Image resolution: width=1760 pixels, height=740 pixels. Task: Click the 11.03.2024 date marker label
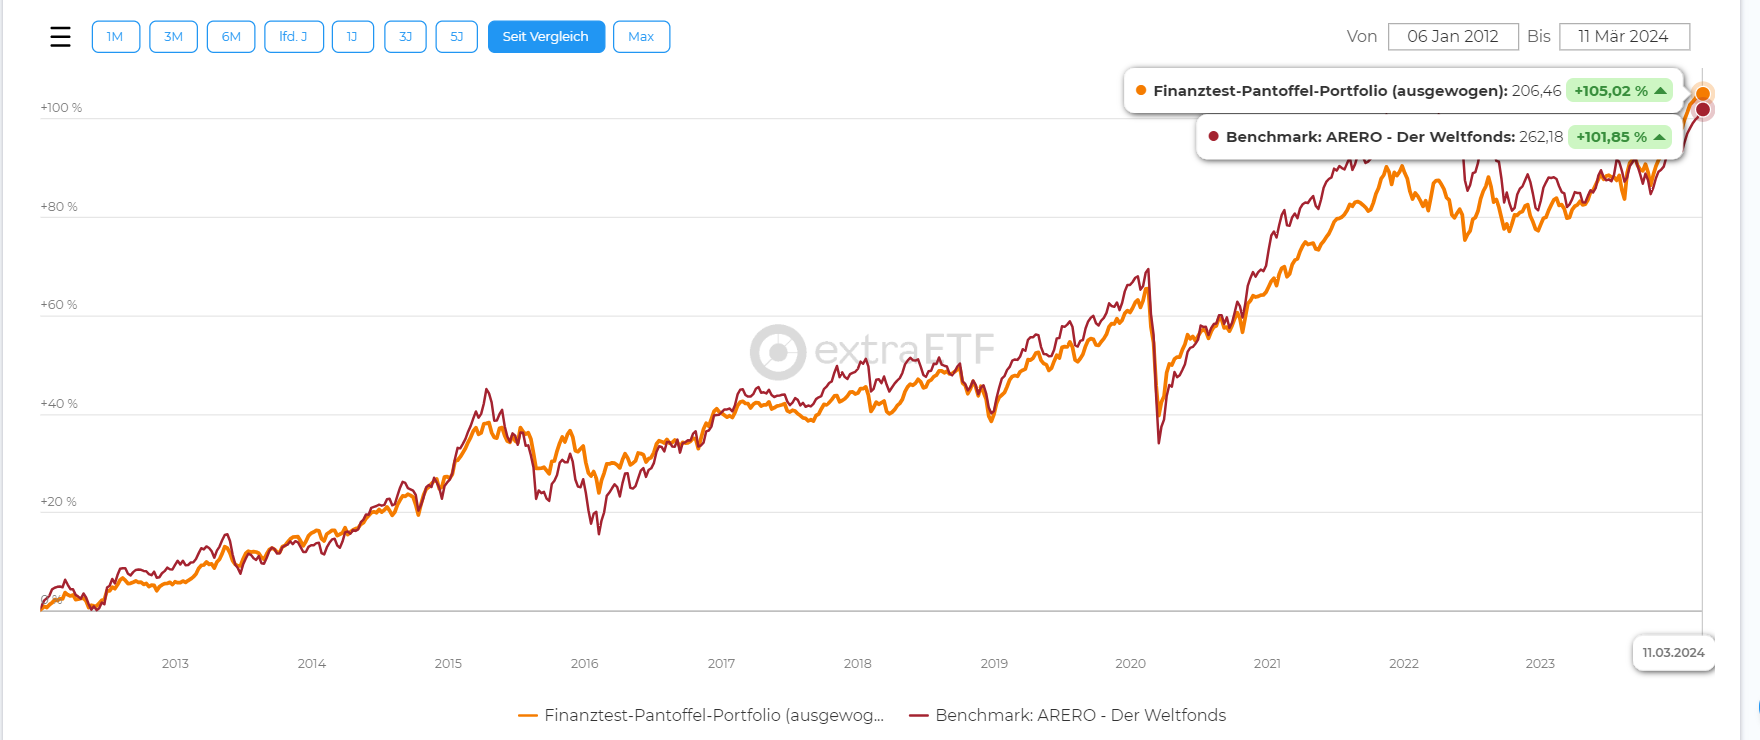pyautogui.click(x=1673, y=653)
